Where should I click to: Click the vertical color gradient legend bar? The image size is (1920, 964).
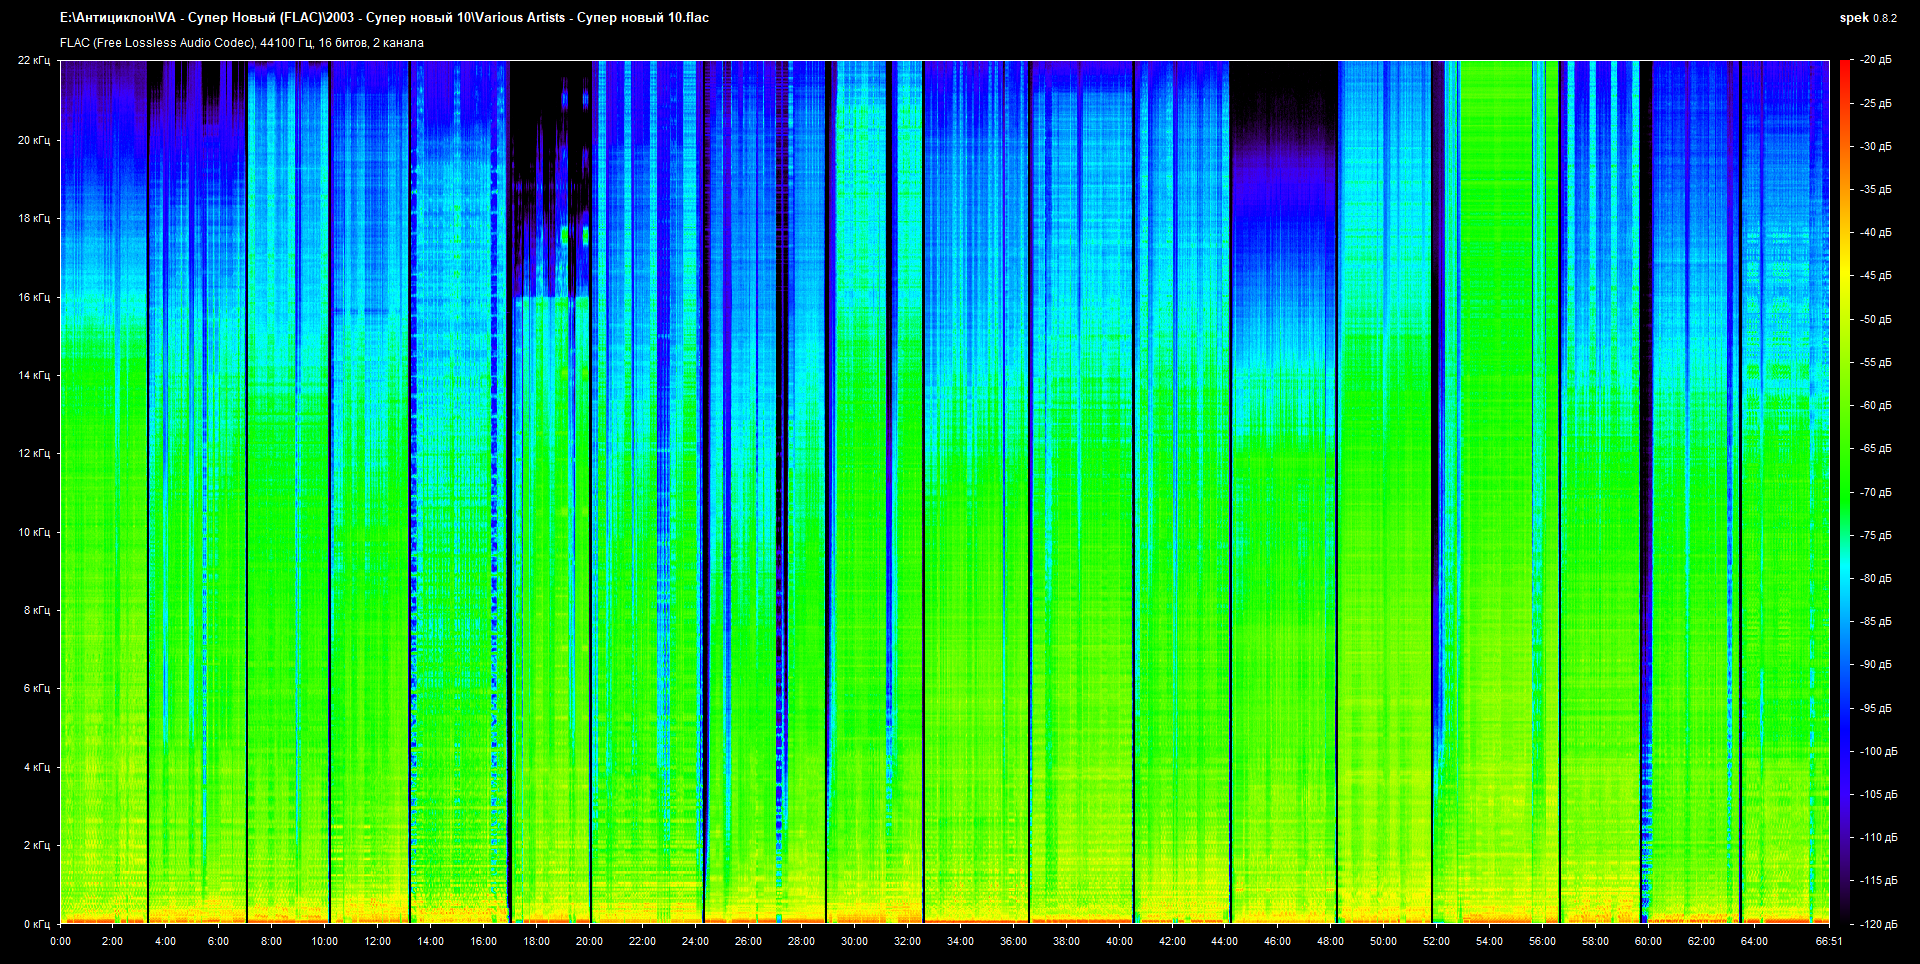pyautogui.click(x=1845, y=490)
